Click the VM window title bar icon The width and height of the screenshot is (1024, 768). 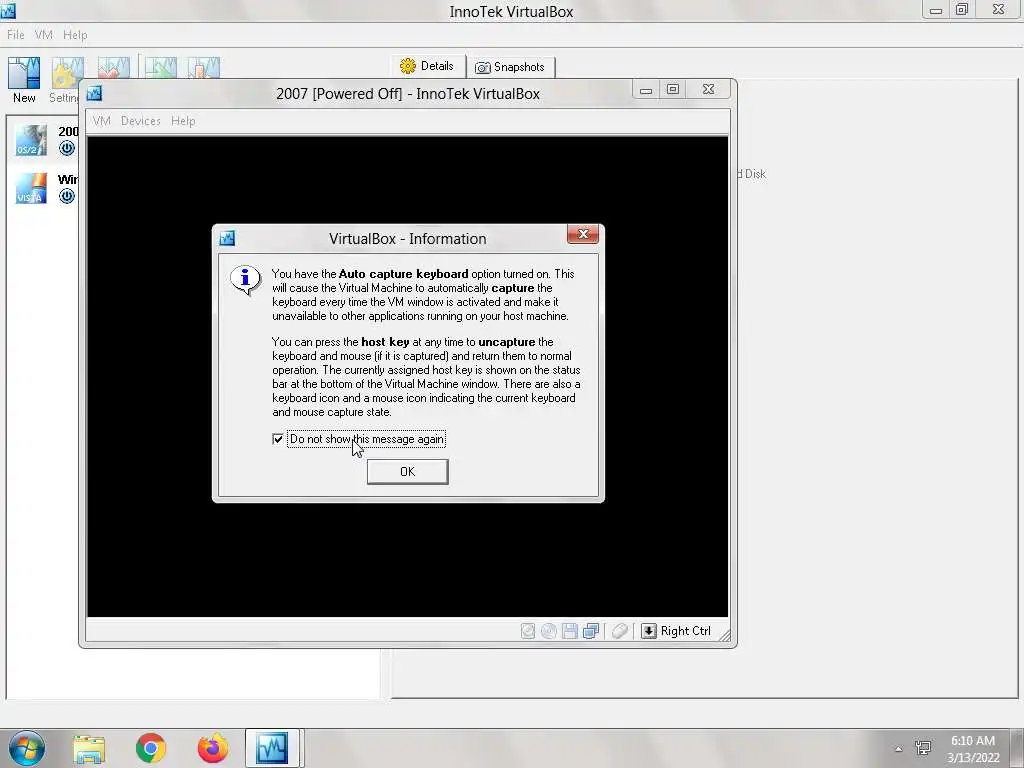point(95,93)
